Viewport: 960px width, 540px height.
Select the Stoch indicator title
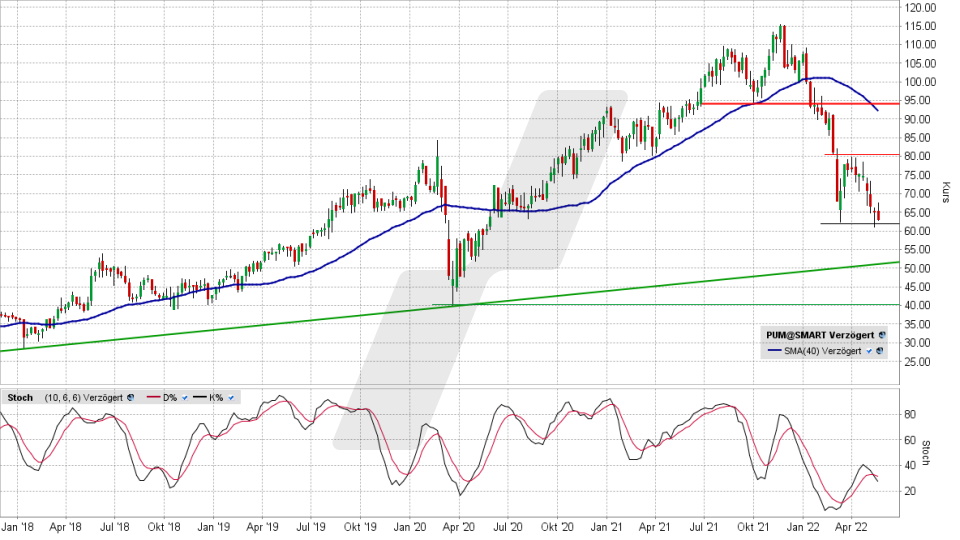pos(20,398)
